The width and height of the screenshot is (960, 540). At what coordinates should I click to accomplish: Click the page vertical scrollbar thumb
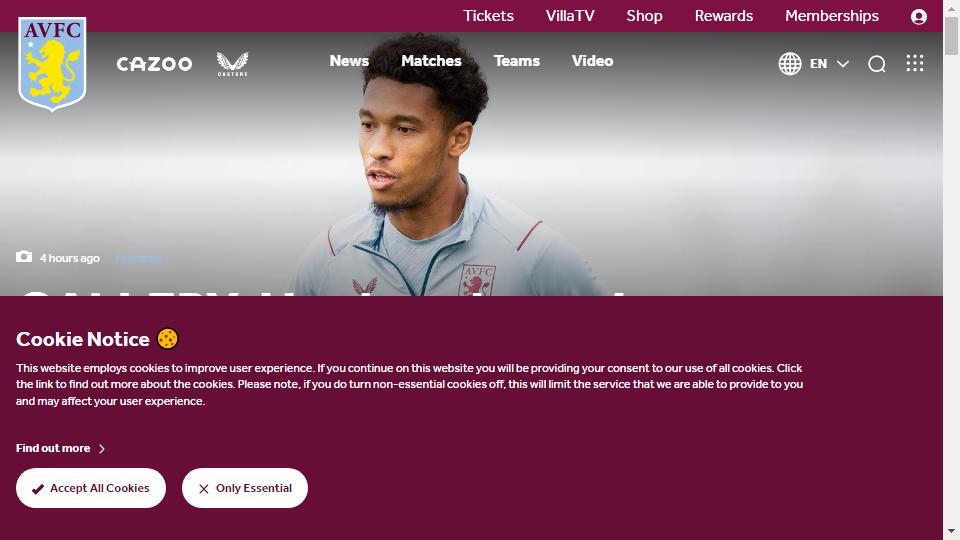[x=951, y=37]
